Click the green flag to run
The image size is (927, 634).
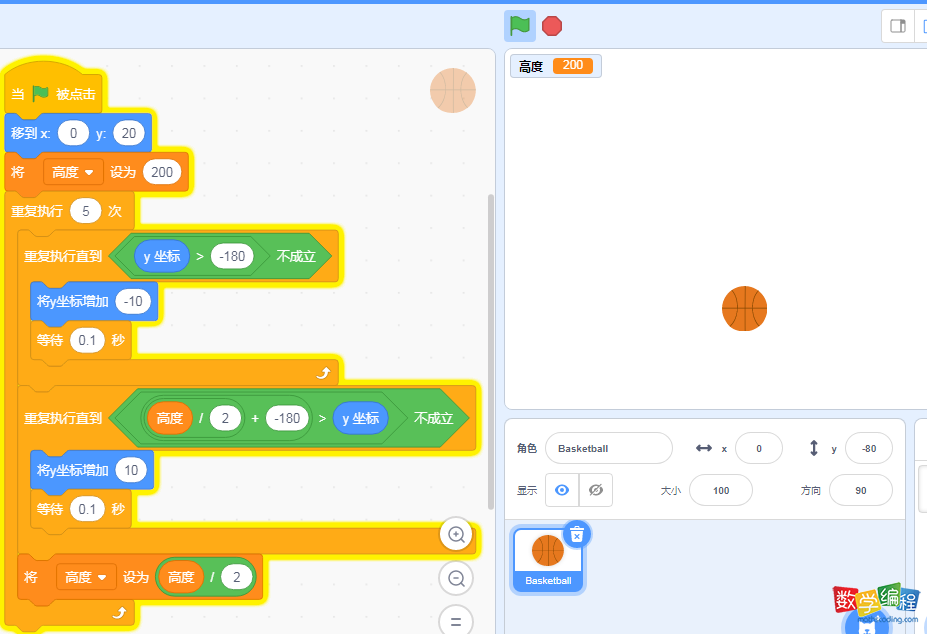click(x=519, y=26)
